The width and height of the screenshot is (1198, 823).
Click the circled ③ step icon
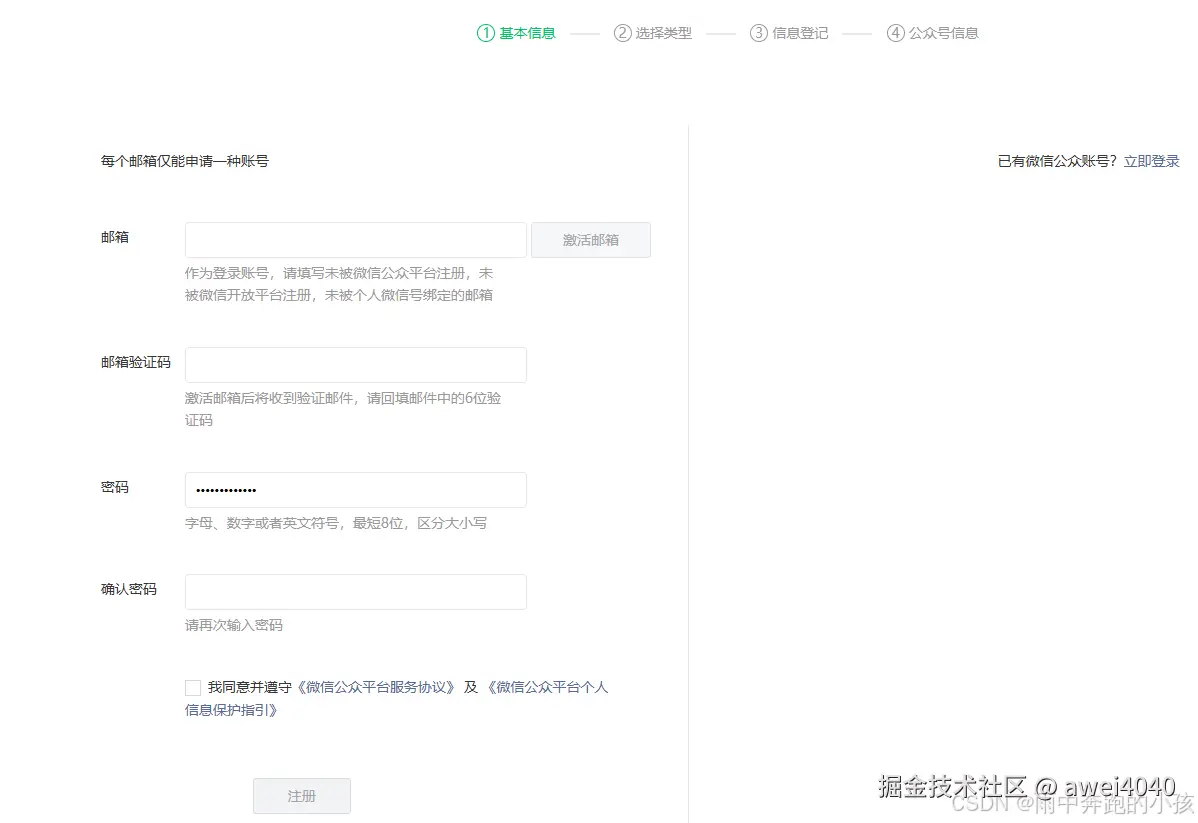757,32
